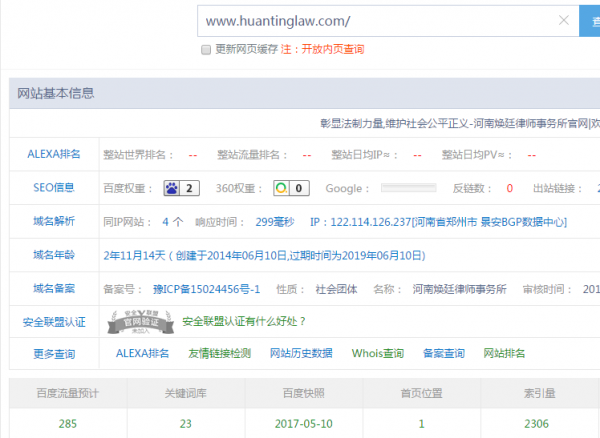Click the 注：开放内页查询 red notice
Viewport: 600px width, 438px height.
323,49
